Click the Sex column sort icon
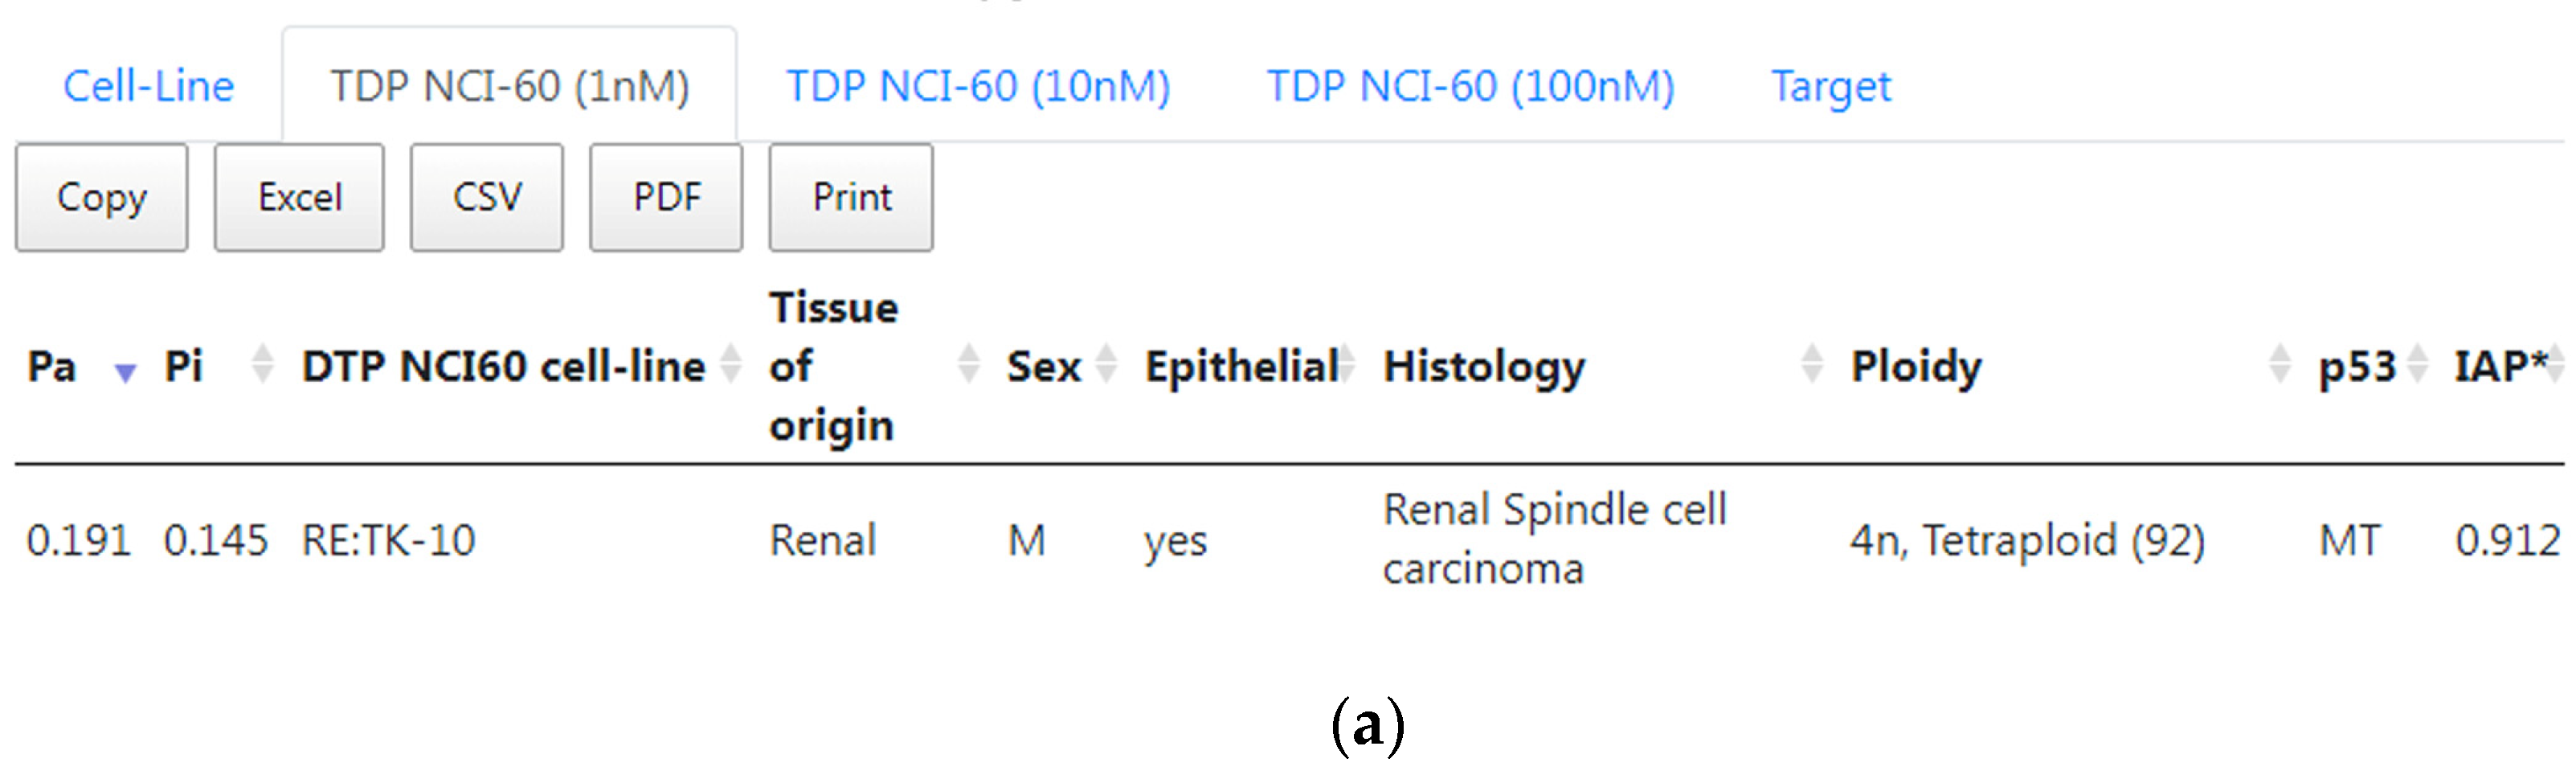 (1105, 364)
